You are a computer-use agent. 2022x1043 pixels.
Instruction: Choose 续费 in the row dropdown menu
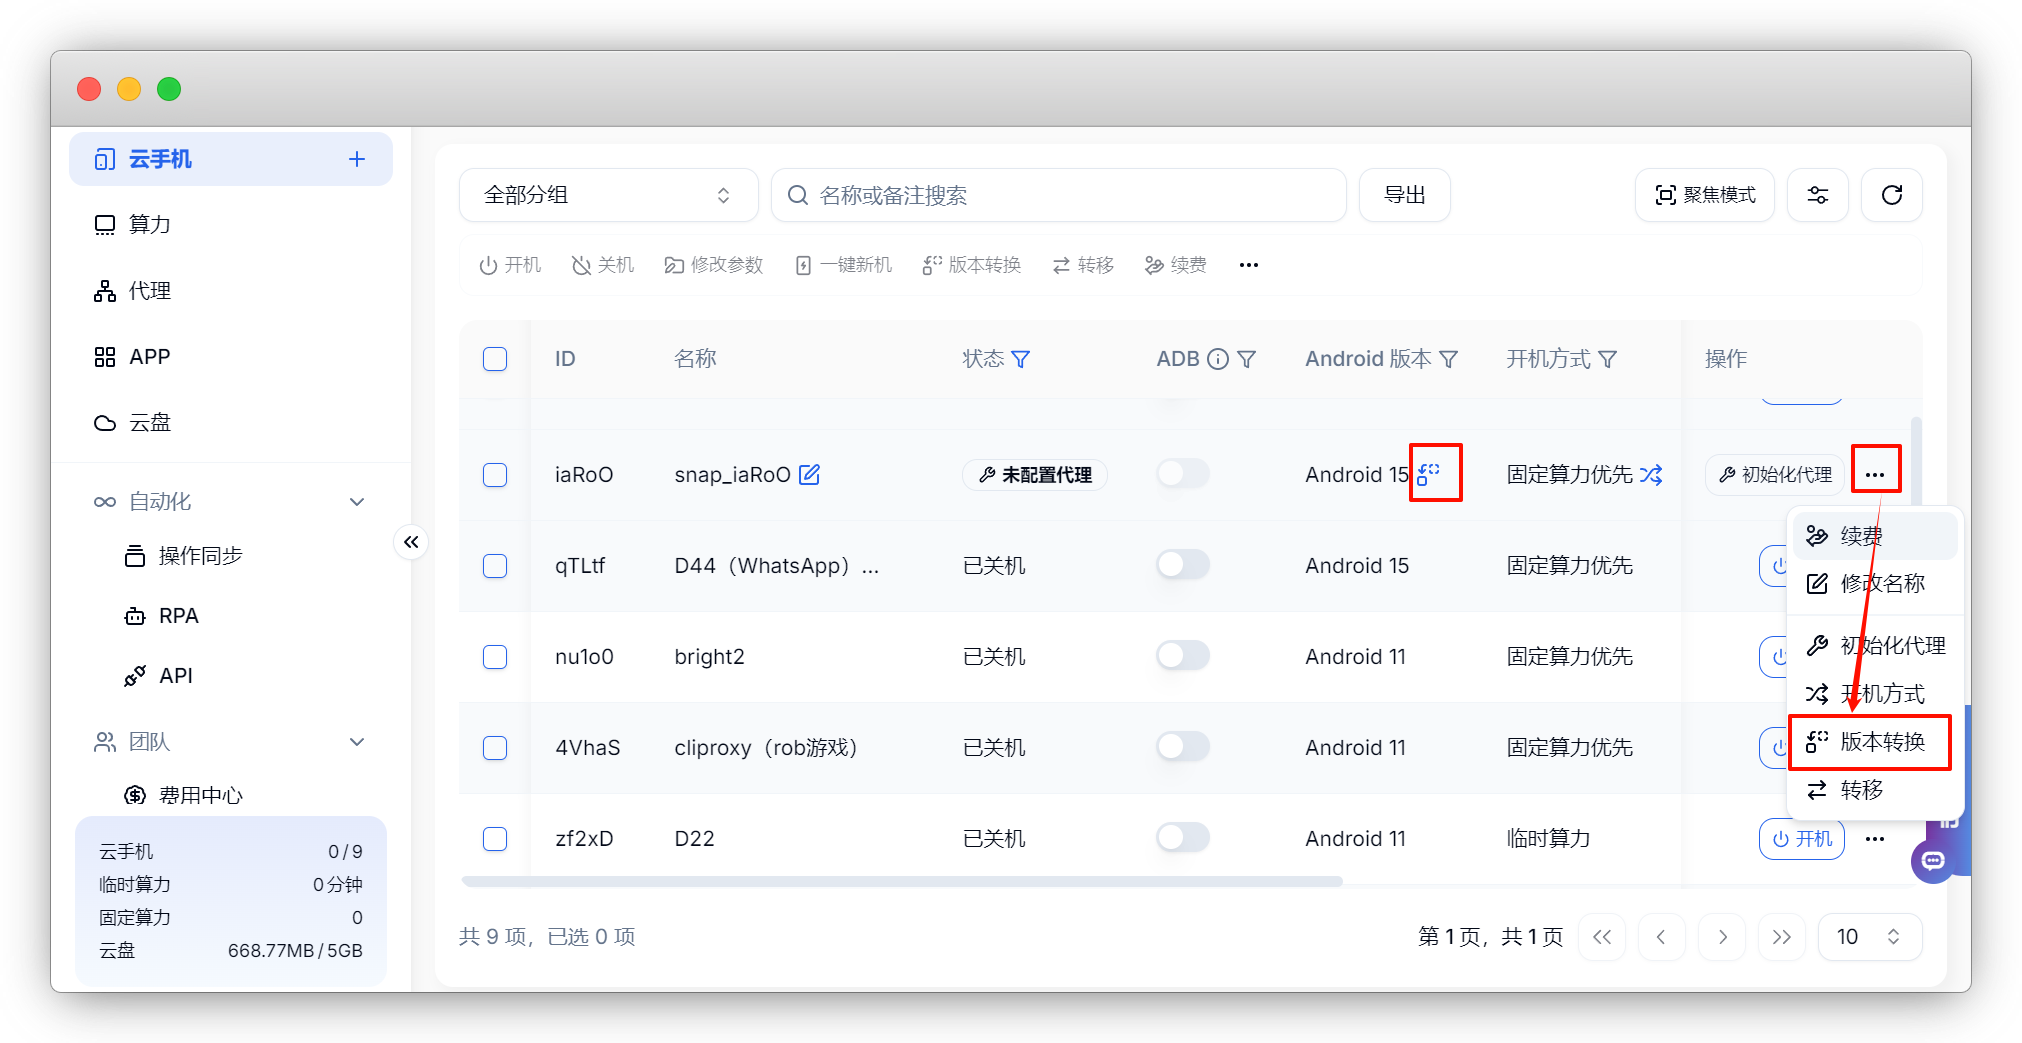point(1875,536)
